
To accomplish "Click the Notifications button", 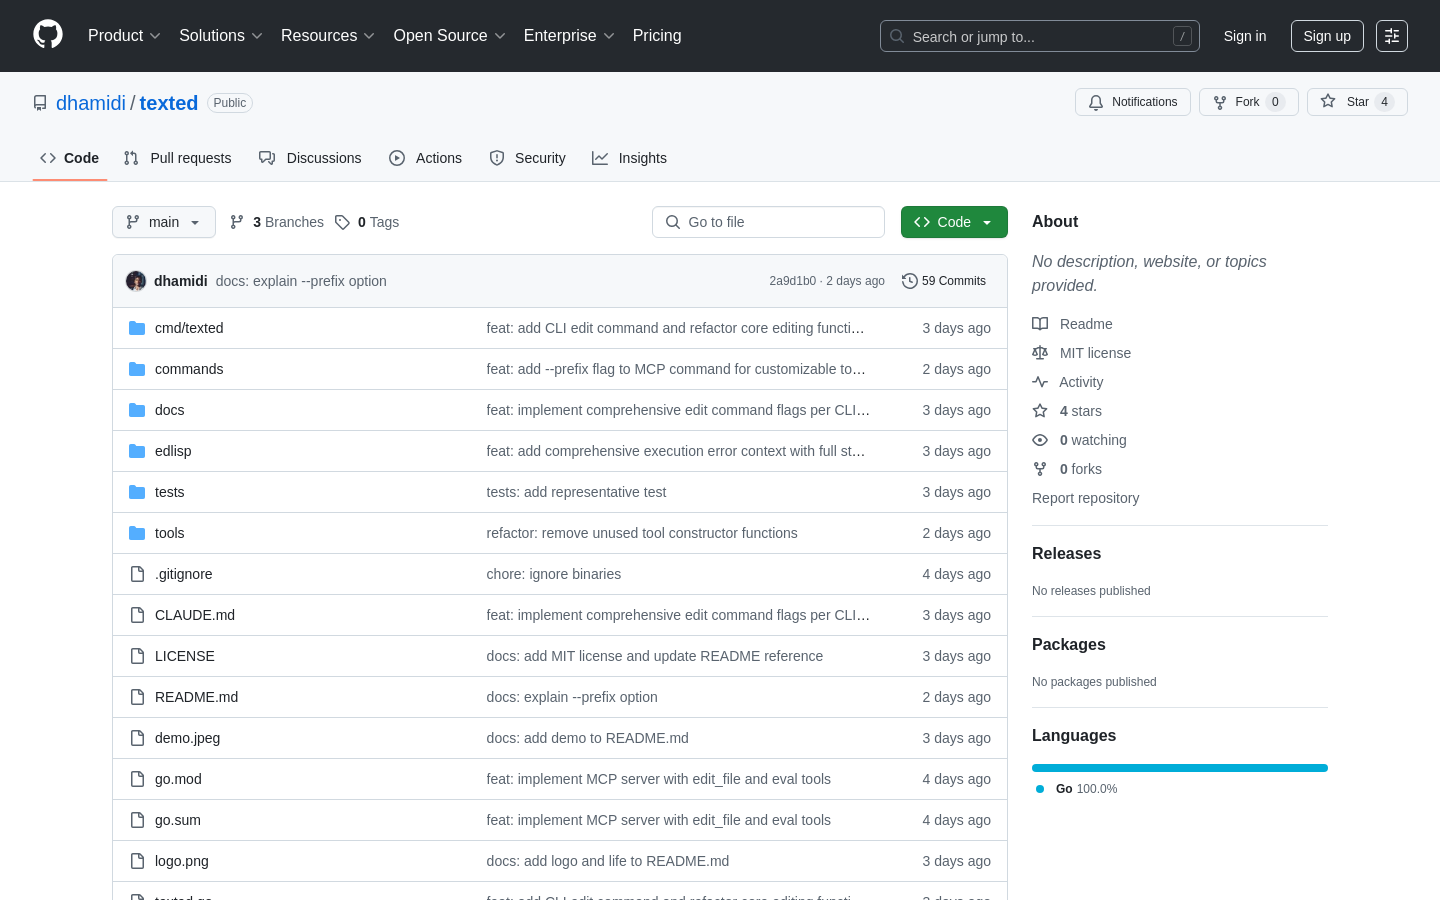I will [1133, 102].
